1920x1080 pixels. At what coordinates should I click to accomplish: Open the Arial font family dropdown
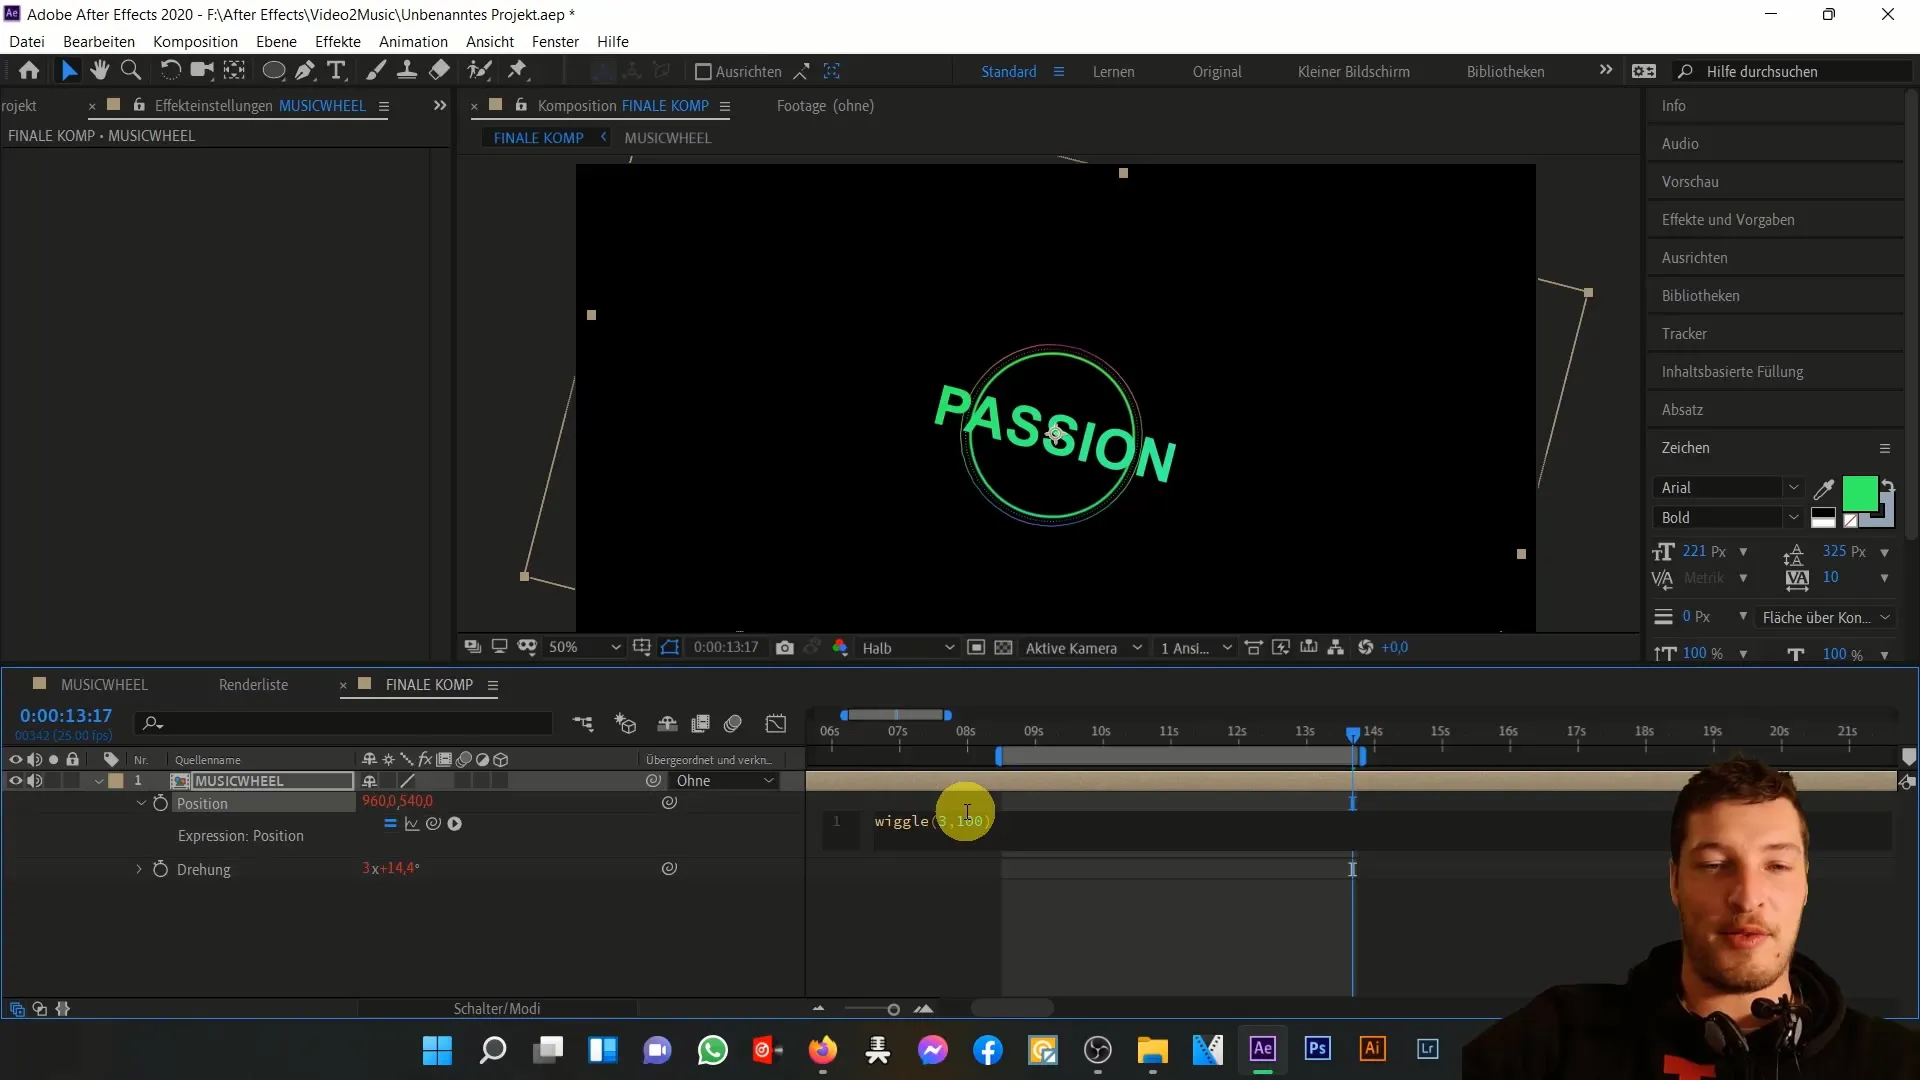[x=1728, y=488]
